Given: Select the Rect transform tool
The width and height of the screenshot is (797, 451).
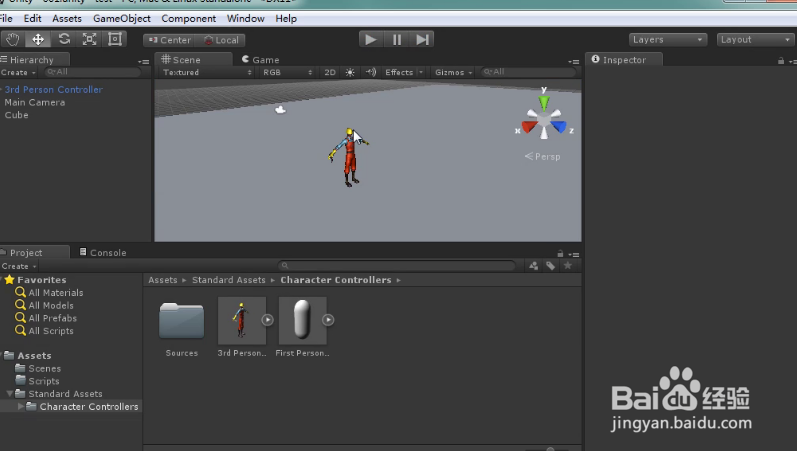Looking at the screenshot, I should click(115, 39).
